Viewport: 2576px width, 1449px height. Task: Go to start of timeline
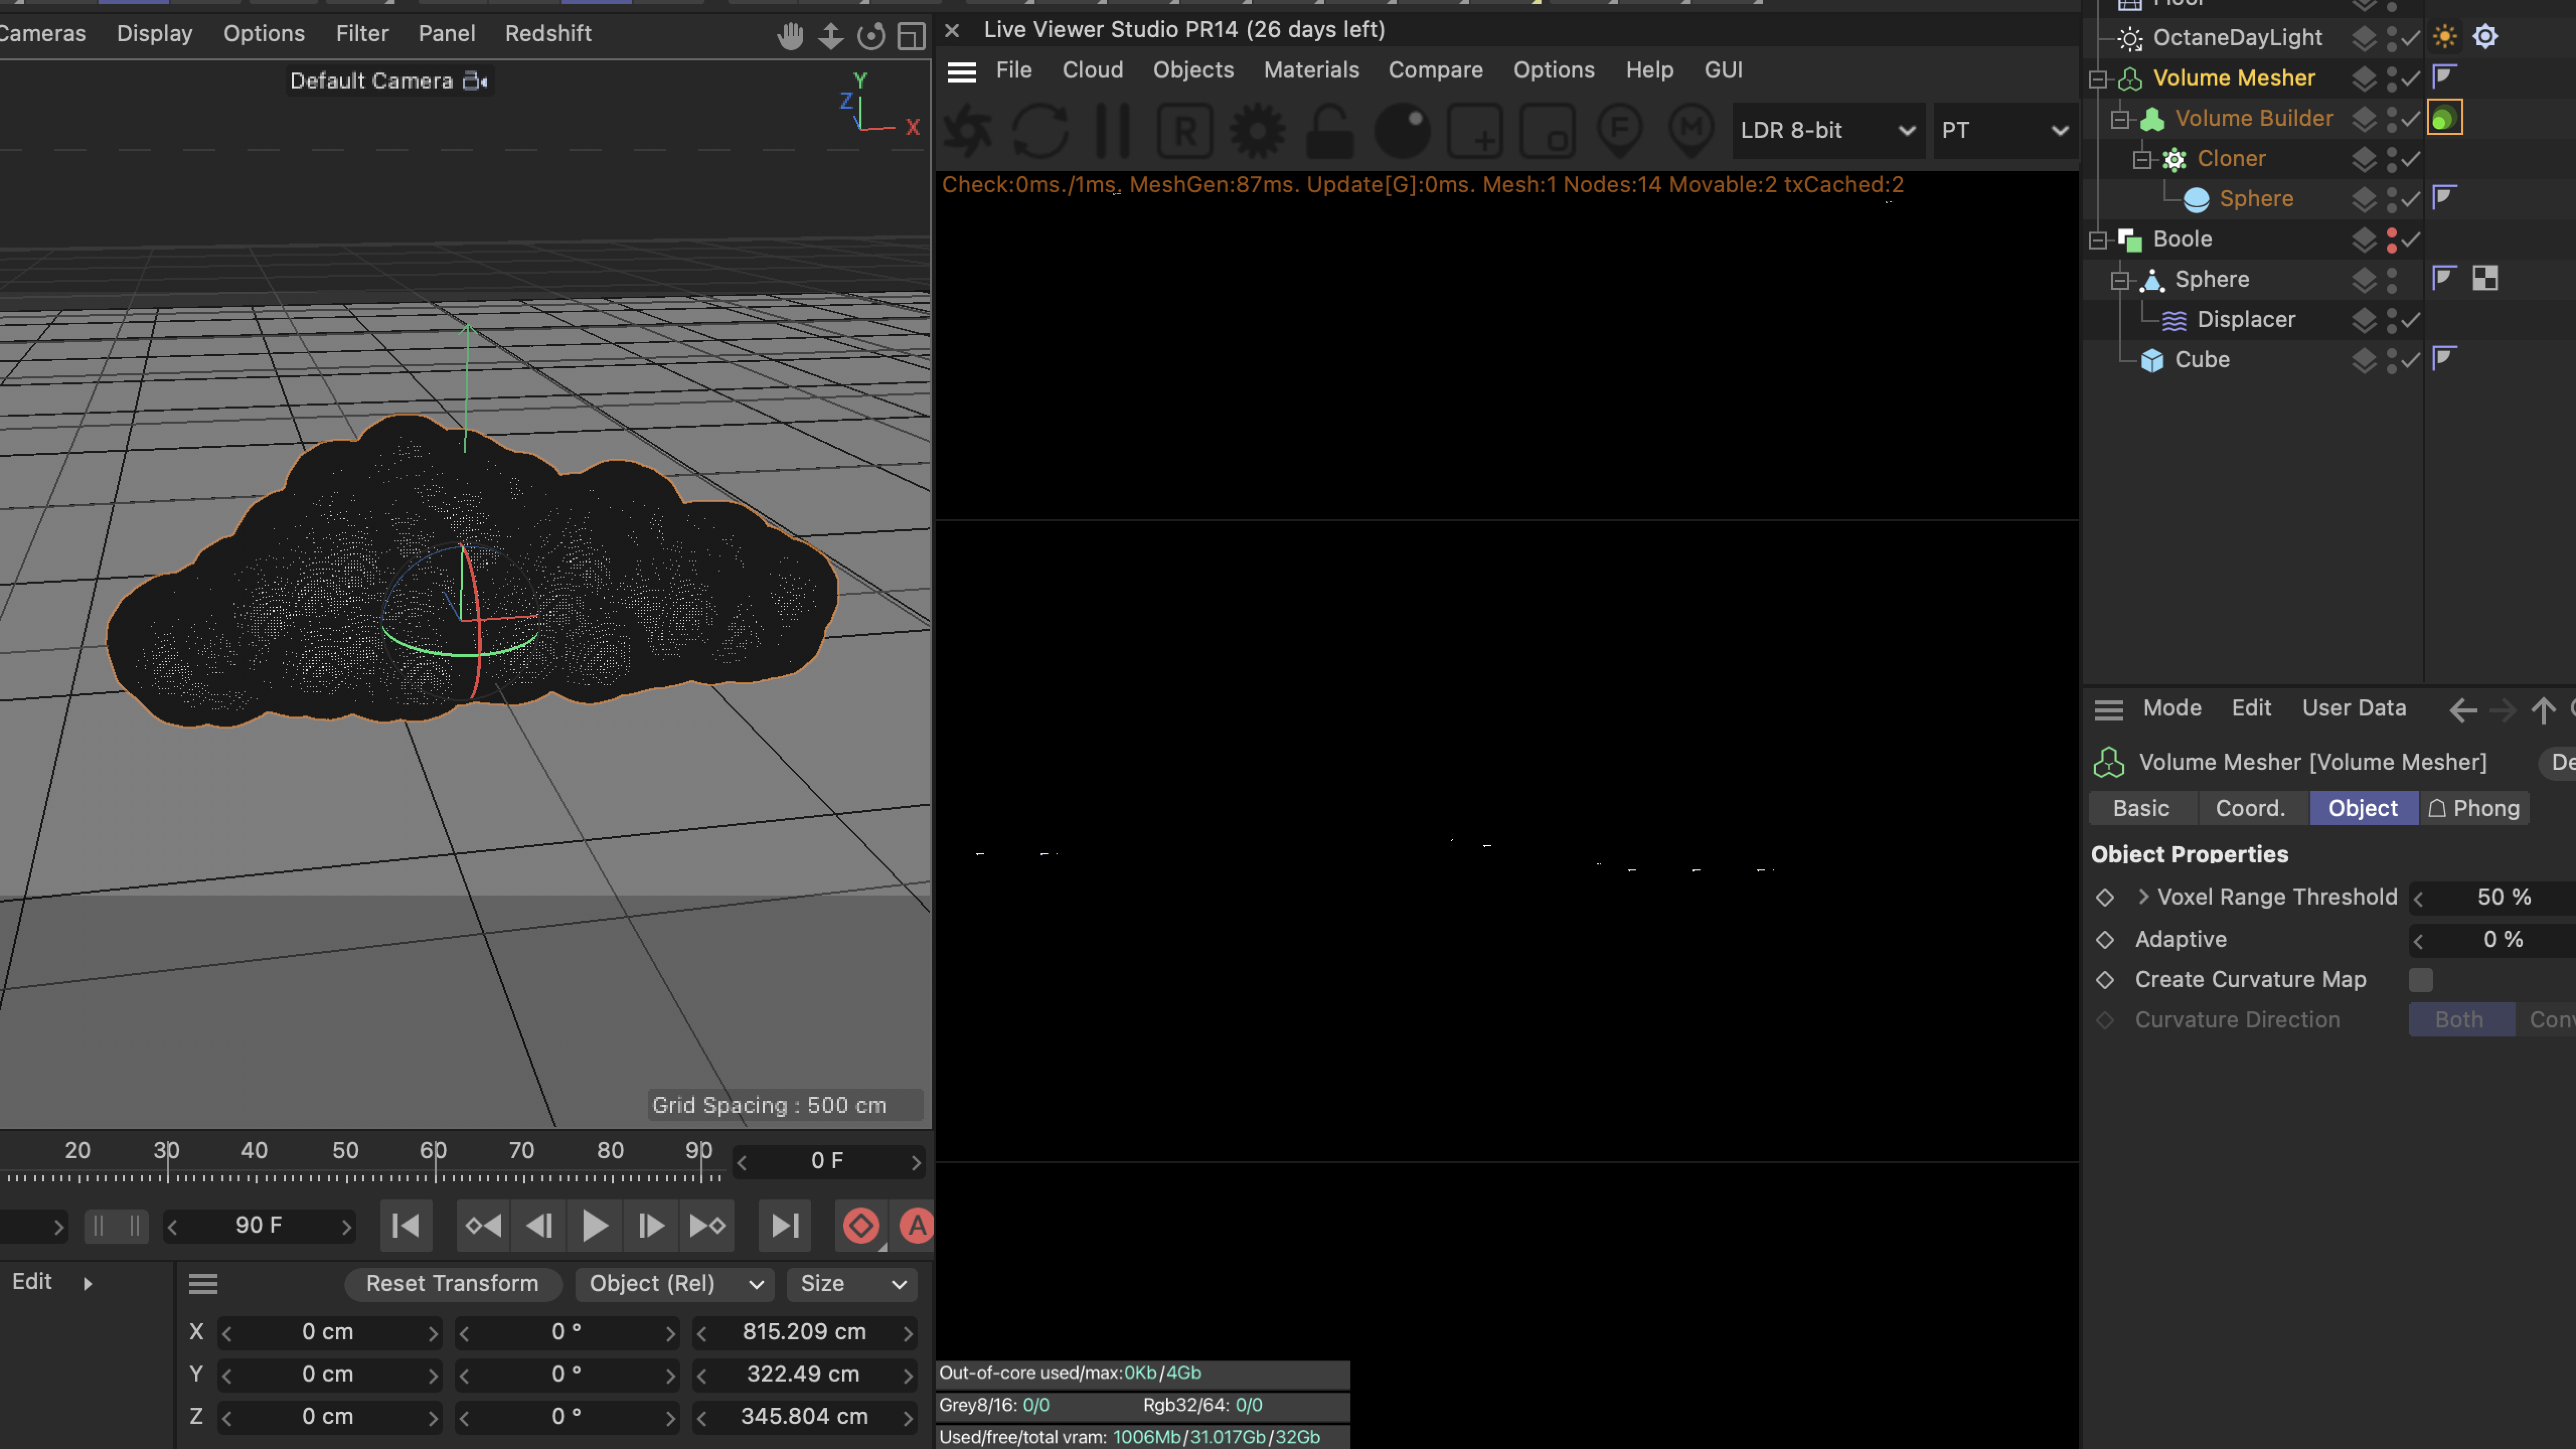[406, 1225]
